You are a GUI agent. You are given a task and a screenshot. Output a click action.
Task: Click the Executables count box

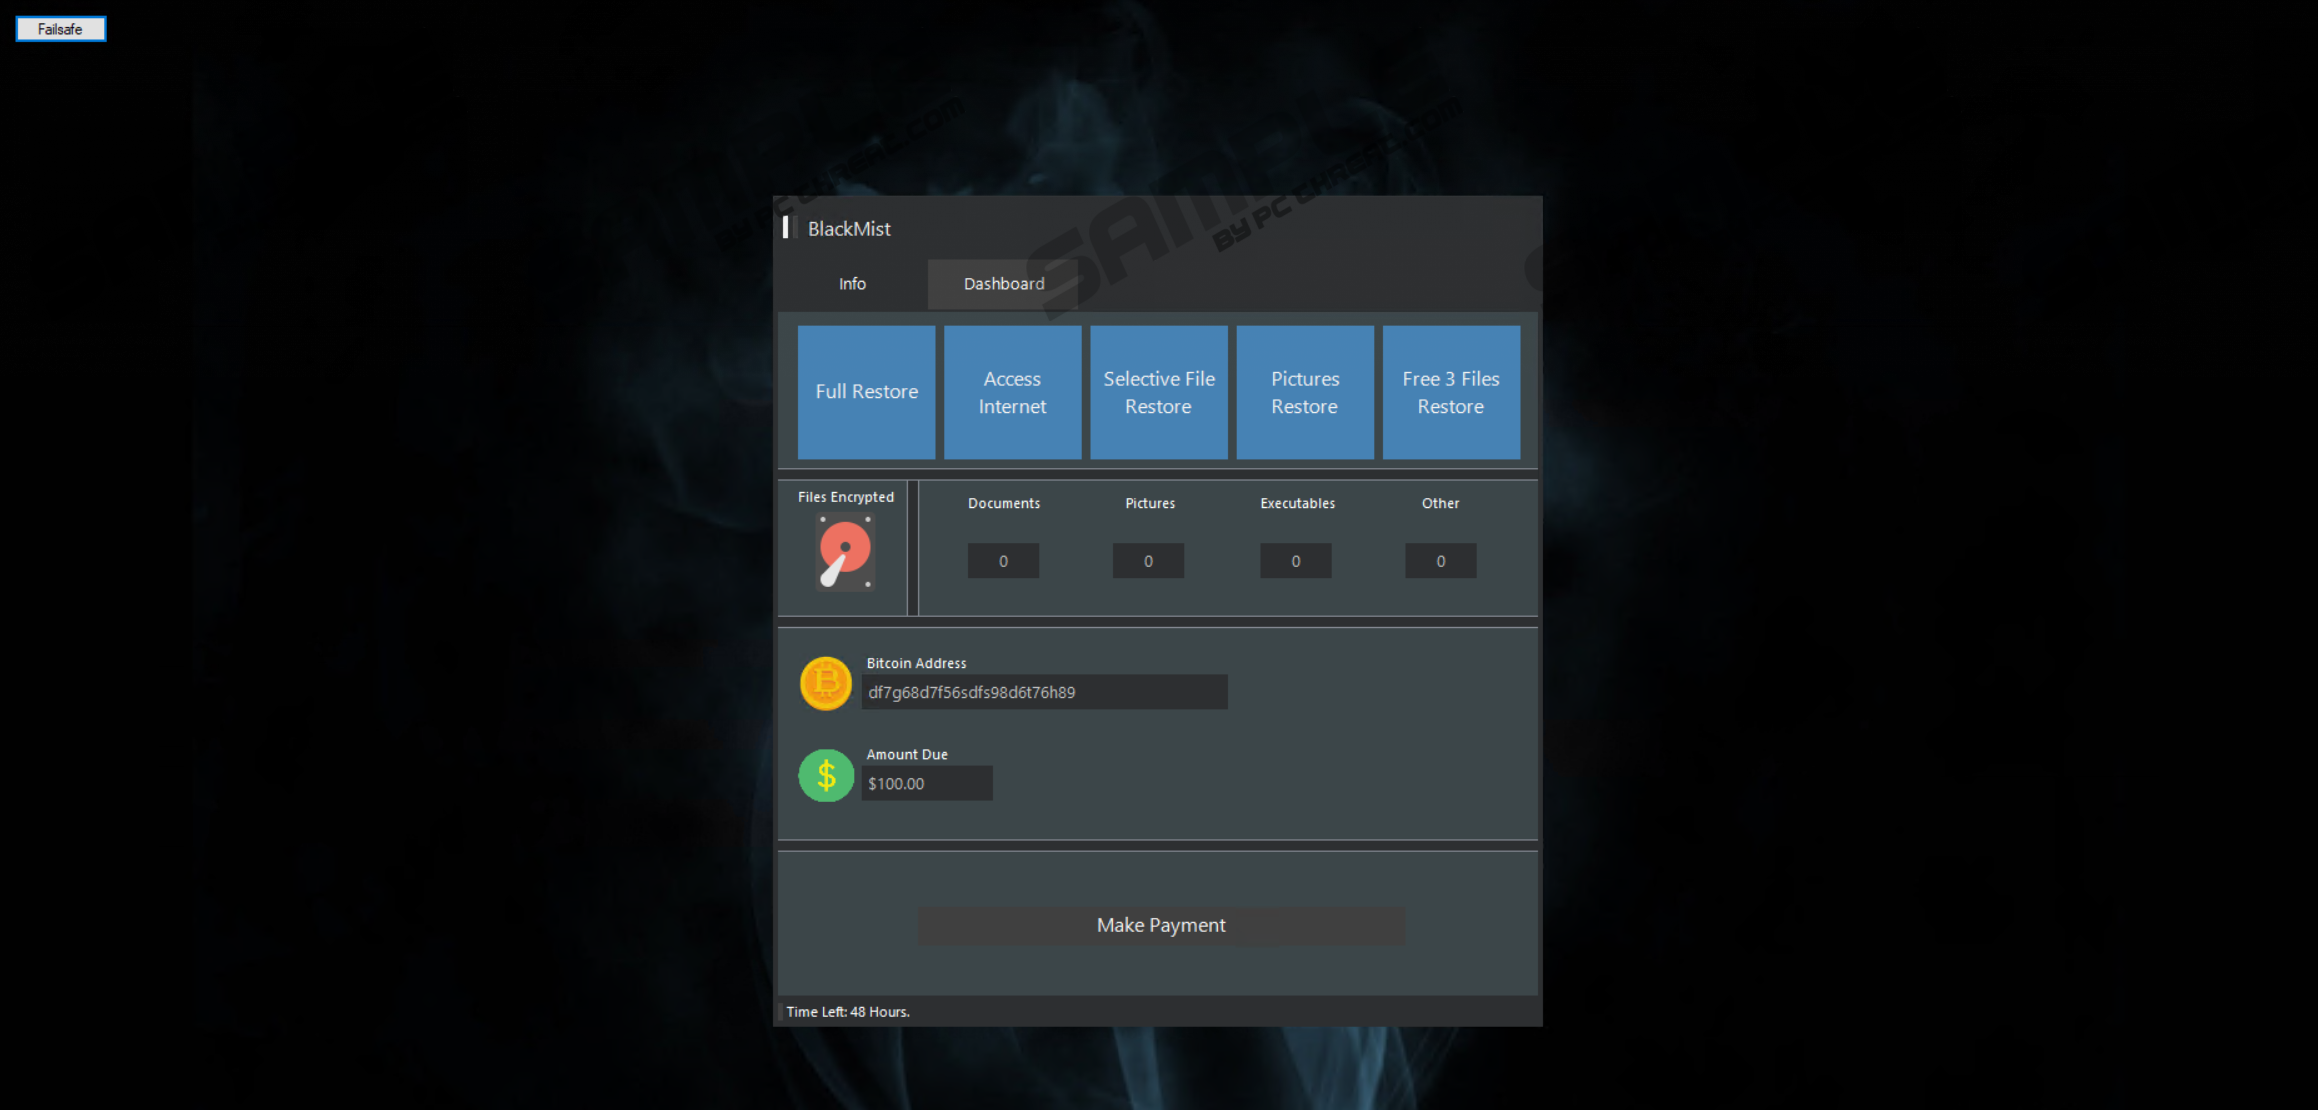click(x=1295, y=561)
